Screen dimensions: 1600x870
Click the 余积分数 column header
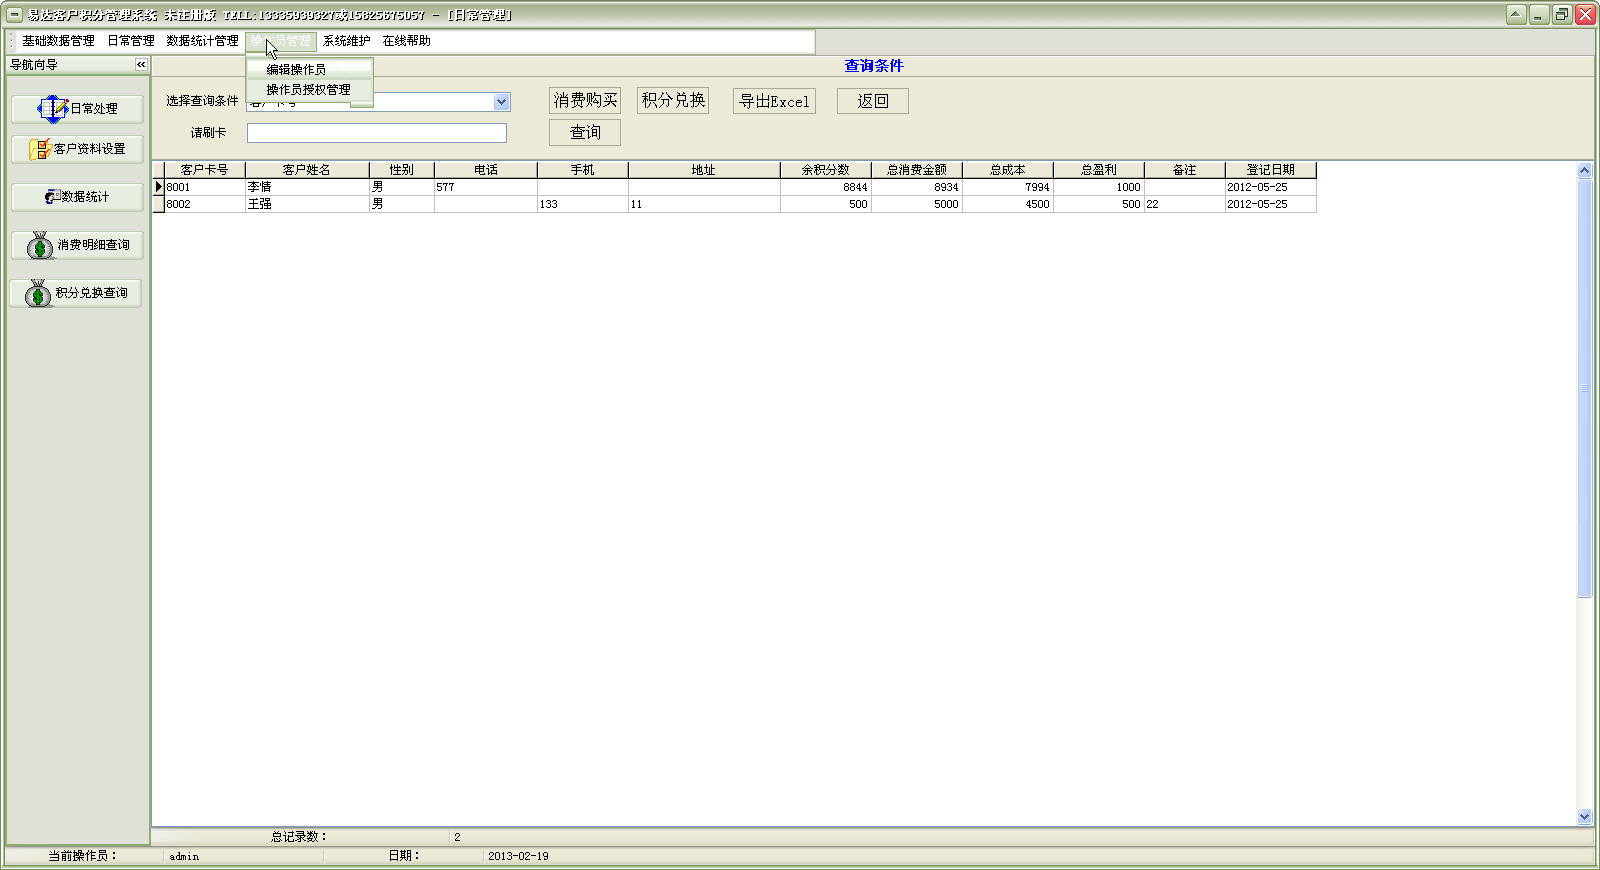(825, 170)
